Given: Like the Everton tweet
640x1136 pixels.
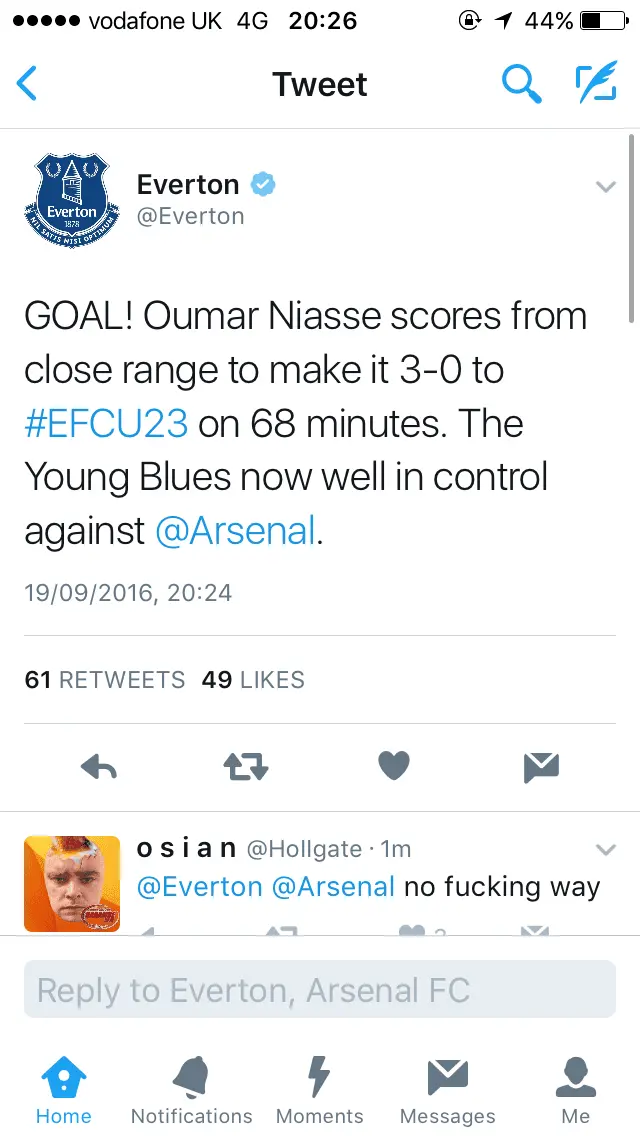Looking at the screenshot, I should tap(394, 767).
